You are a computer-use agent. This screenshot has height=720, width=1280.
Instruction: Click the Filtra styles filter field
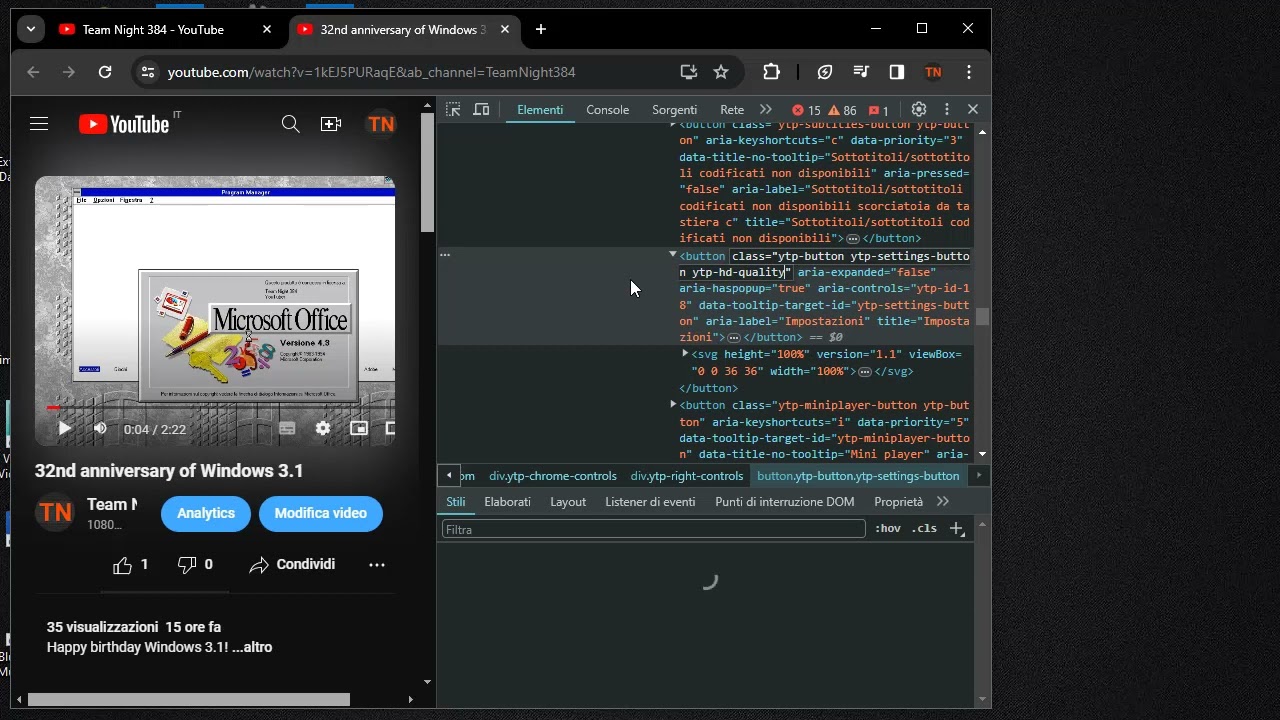pyautogui.click(x=654, y=529)
